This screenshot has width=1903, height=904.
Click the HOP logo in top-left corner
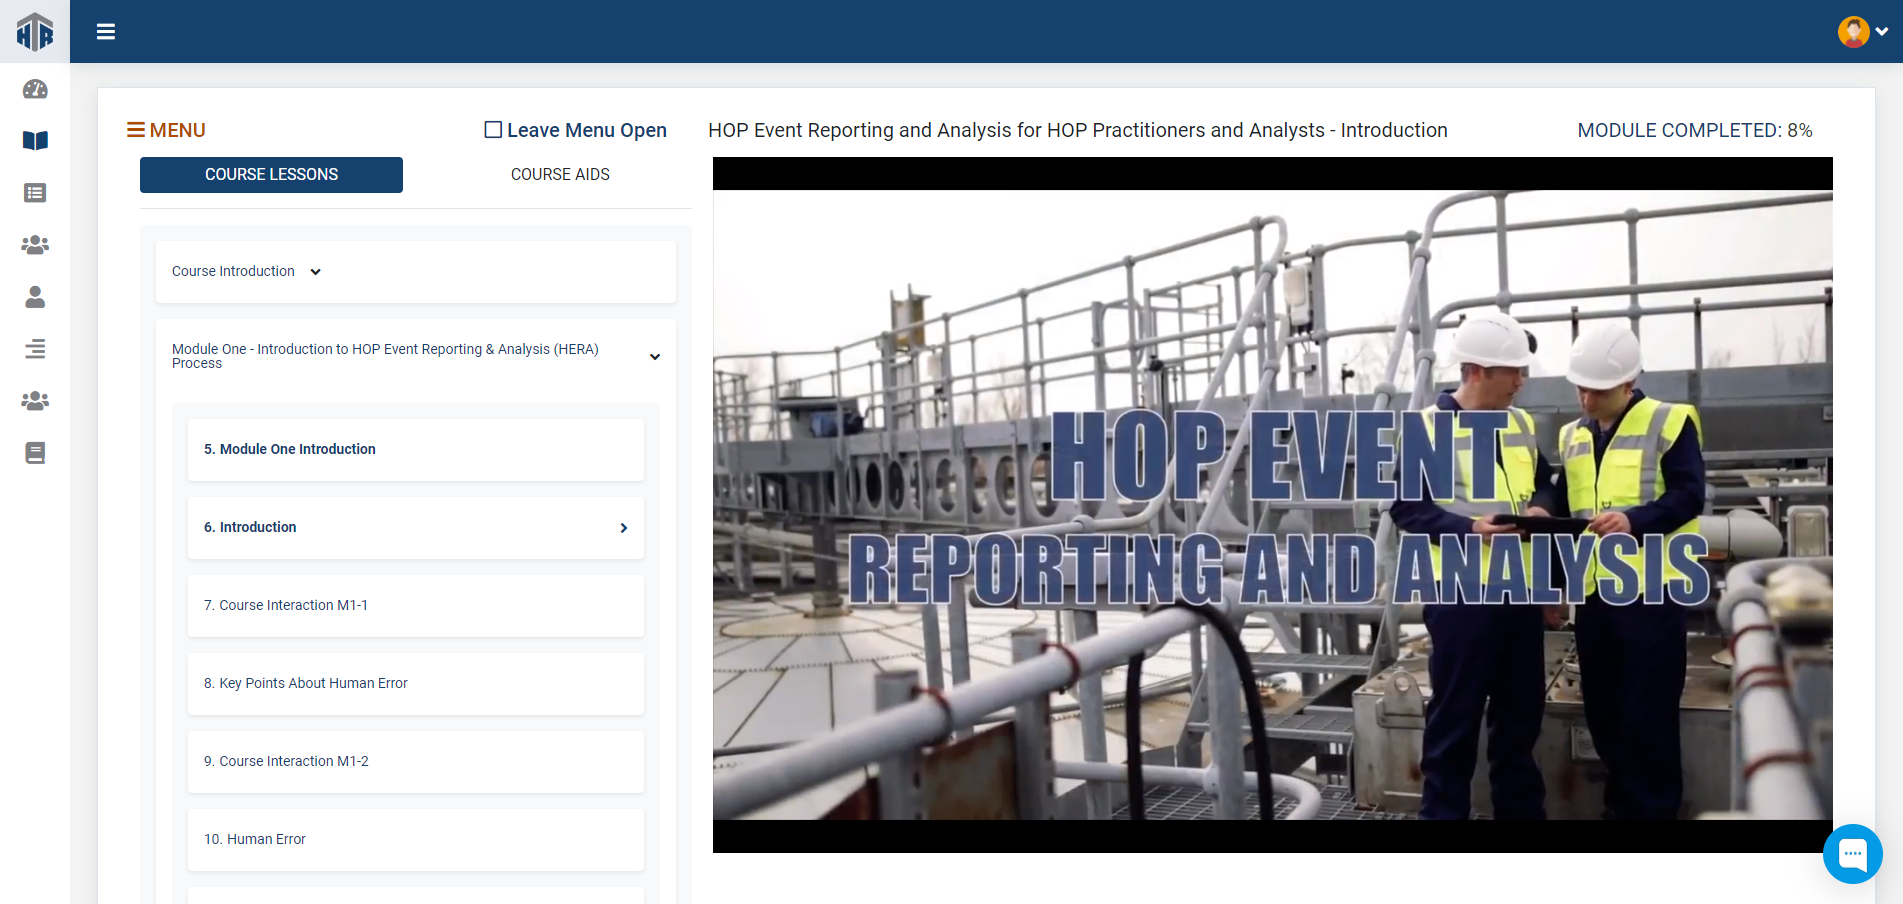(35, 32)
